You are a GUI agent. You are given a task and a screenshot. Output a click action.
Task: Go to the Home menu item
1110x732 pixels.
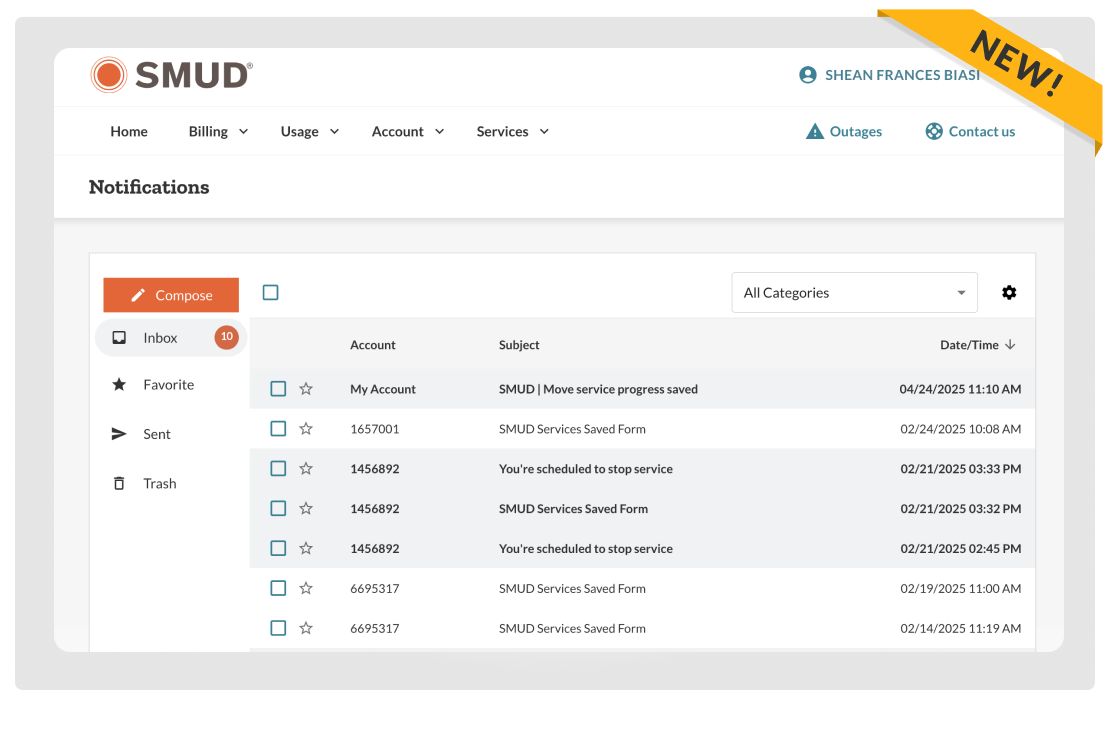129,132
